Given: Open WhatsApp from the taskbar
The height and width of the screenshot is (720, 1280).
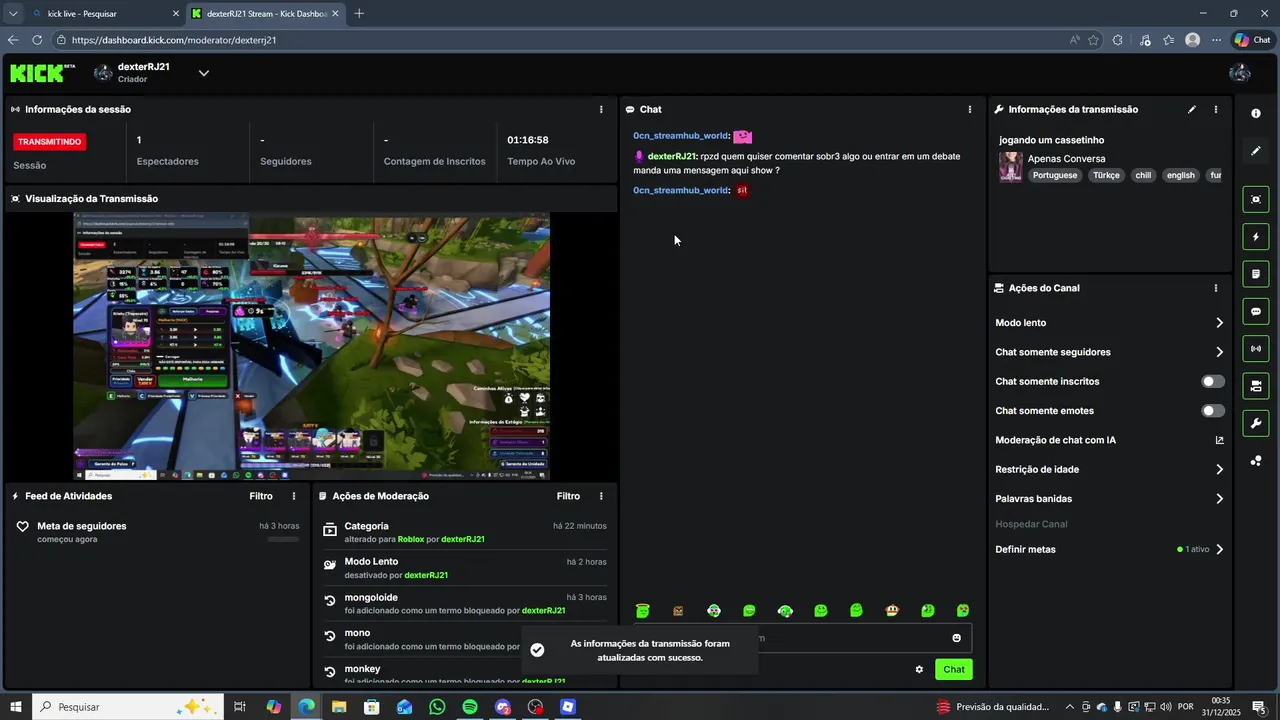Looking at the screenshot, I should click(x=437, y=707).
